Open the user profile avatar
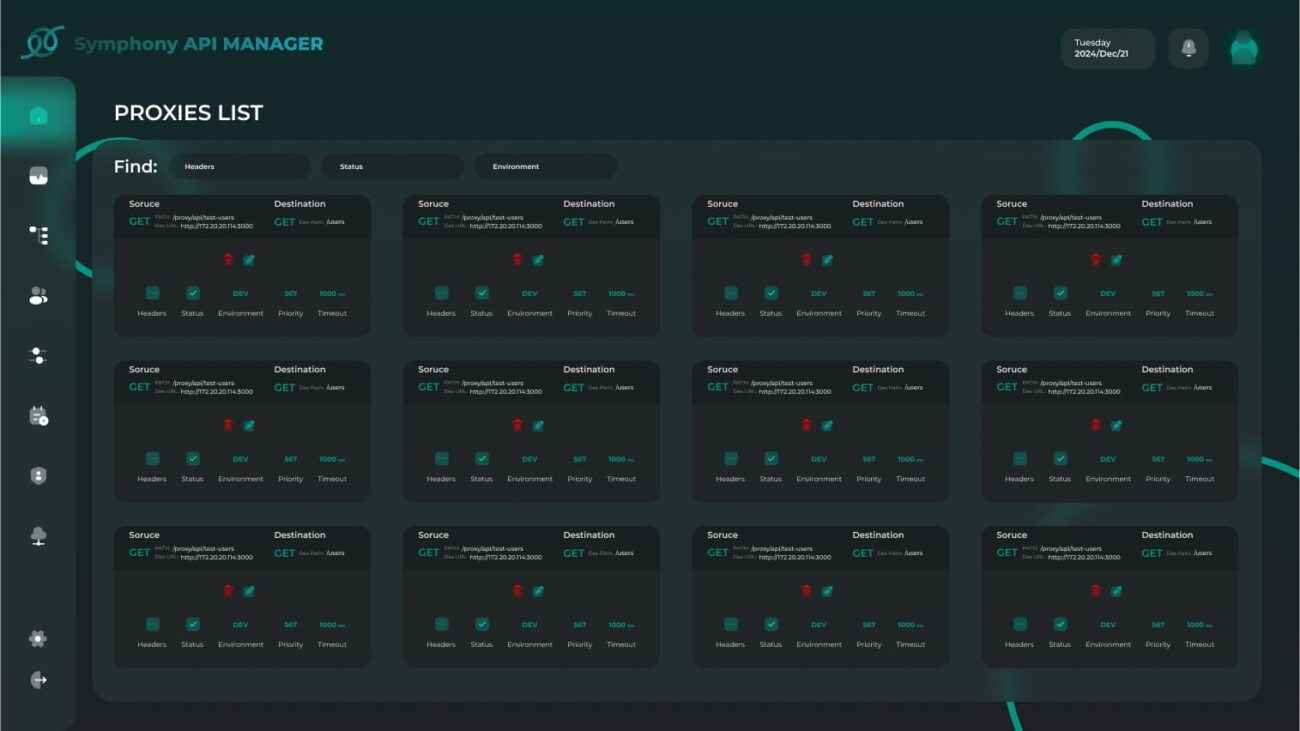The height and width of the screenshot is (731, 1300). point(1243,48)
